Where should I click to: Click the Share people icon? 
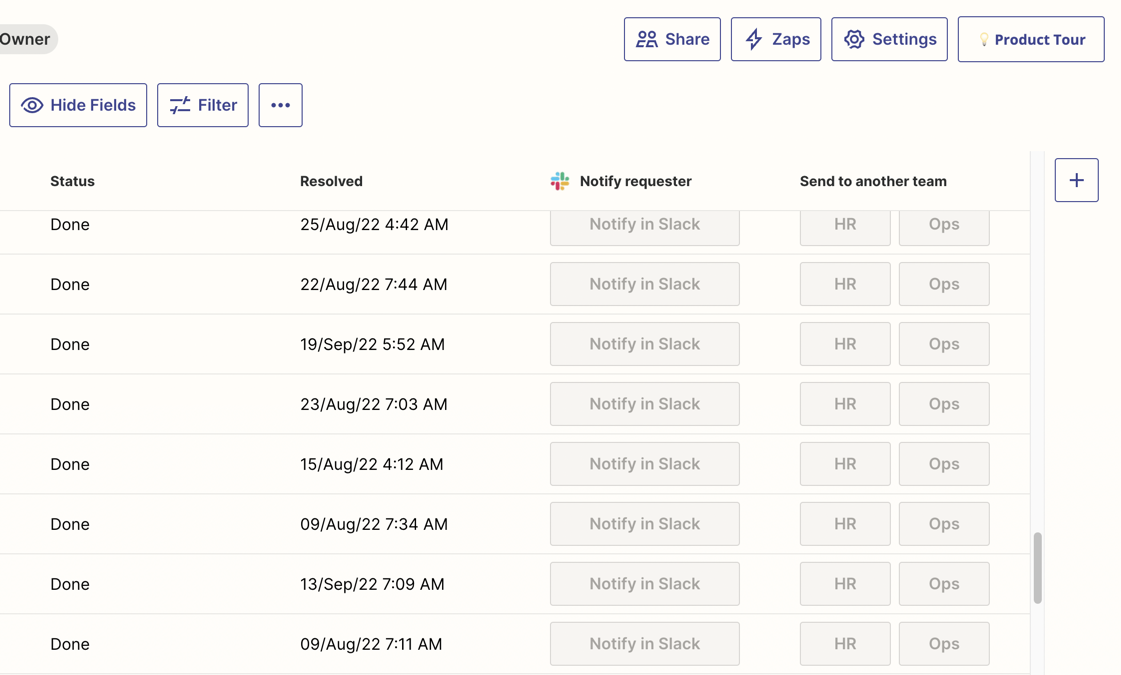(647, 39)
